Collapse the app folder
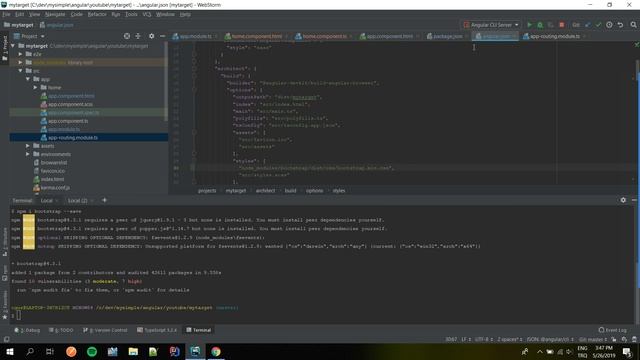This screenshot has width=640, height=360. tap(28, 79)
